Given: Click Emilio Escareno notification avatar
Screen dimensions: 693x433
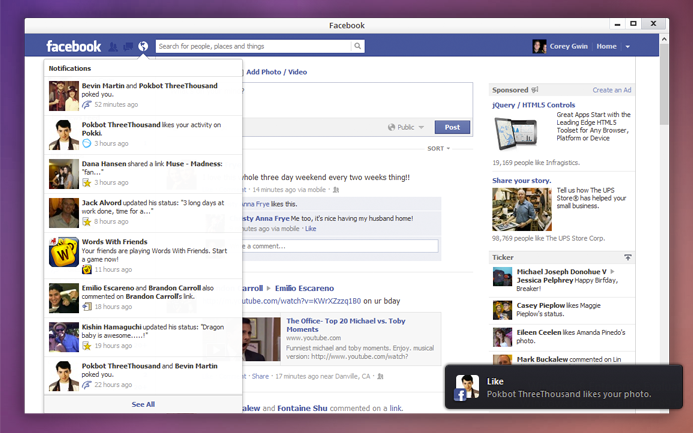Looking at the screenshot, I should click(x=64, y=298).
